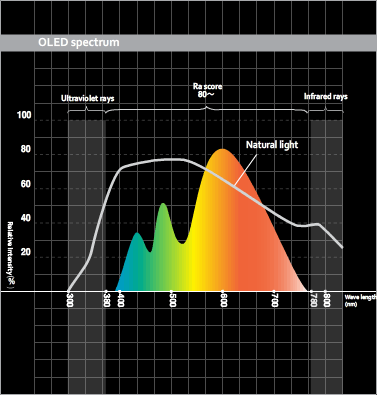This screenshot has height=395, width=377.
Task: Click the 'OLED spectrum' title text
Action: tap(78, 43)
